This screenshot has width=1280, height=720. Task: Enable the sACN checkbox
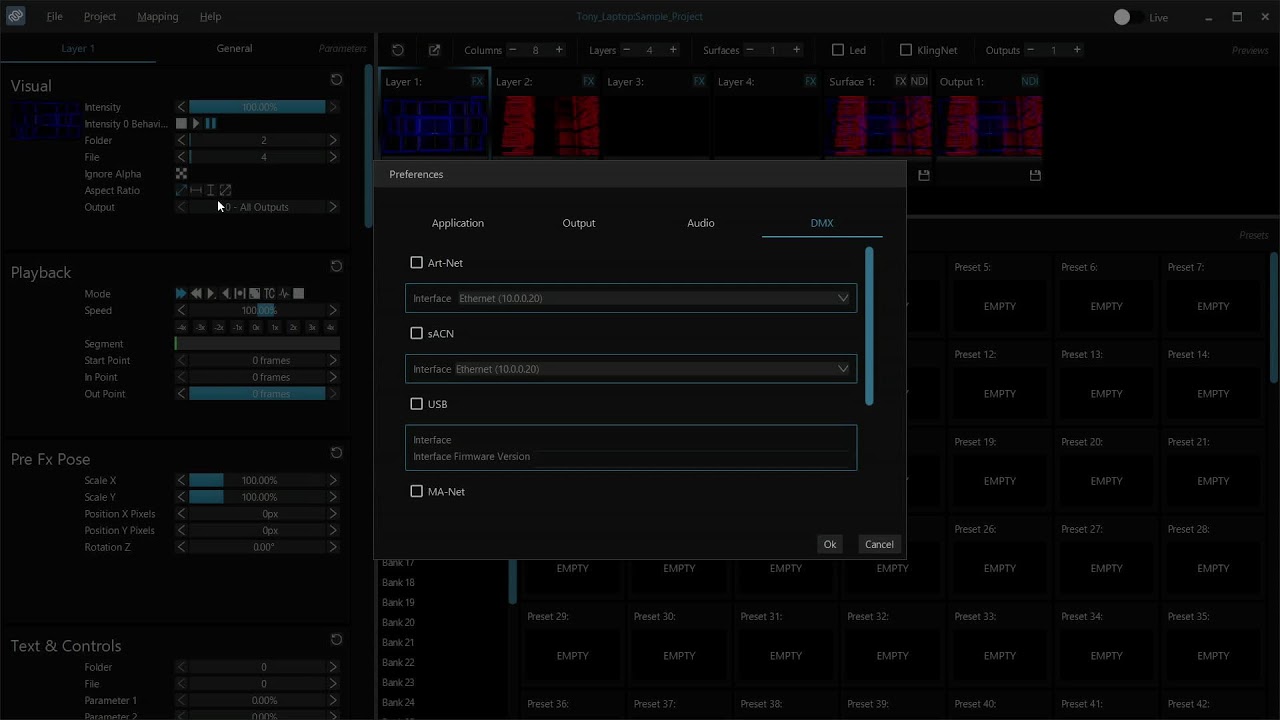click(417, 333)
